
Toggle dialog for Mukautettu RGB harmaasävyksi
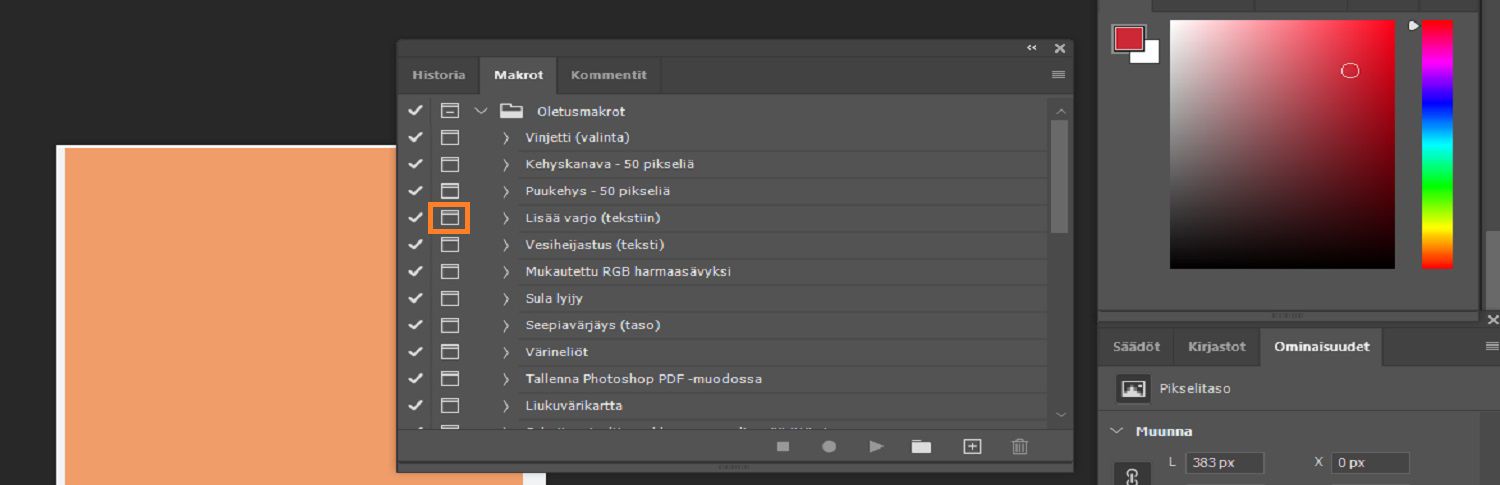tap(450, 272)
